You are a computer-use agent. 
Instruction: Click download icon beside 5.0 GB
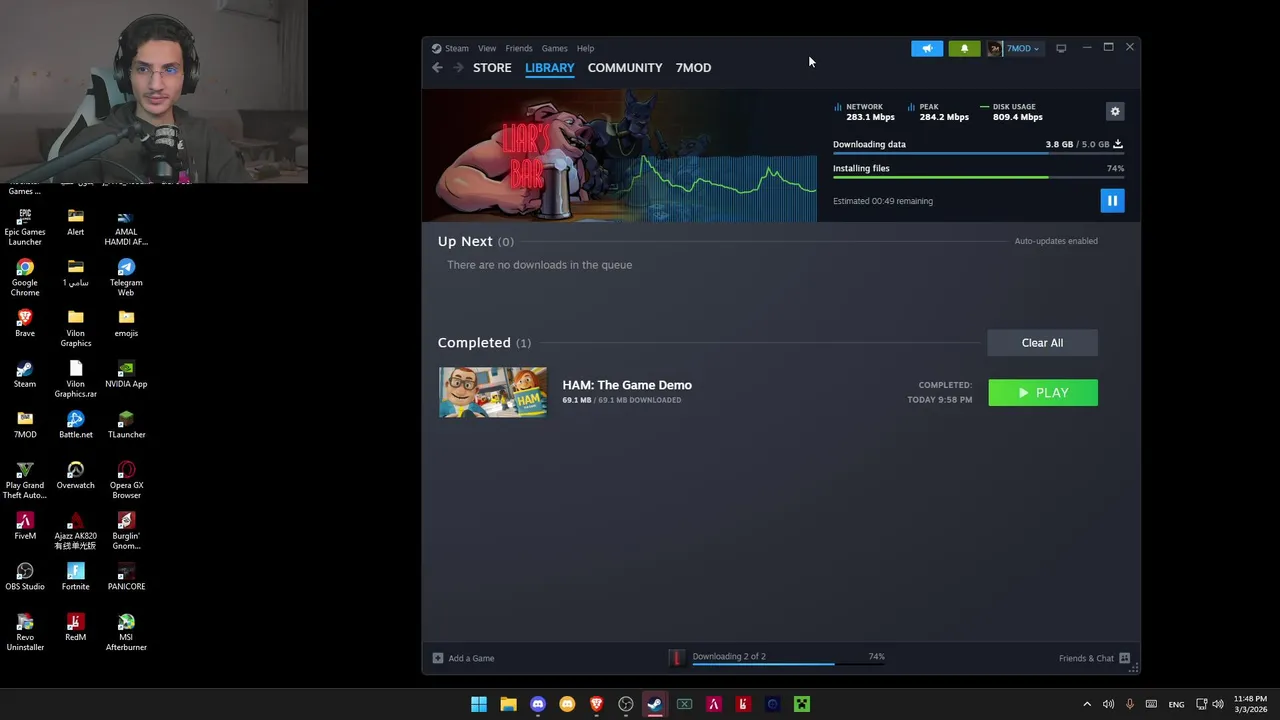click(1118, 144)
